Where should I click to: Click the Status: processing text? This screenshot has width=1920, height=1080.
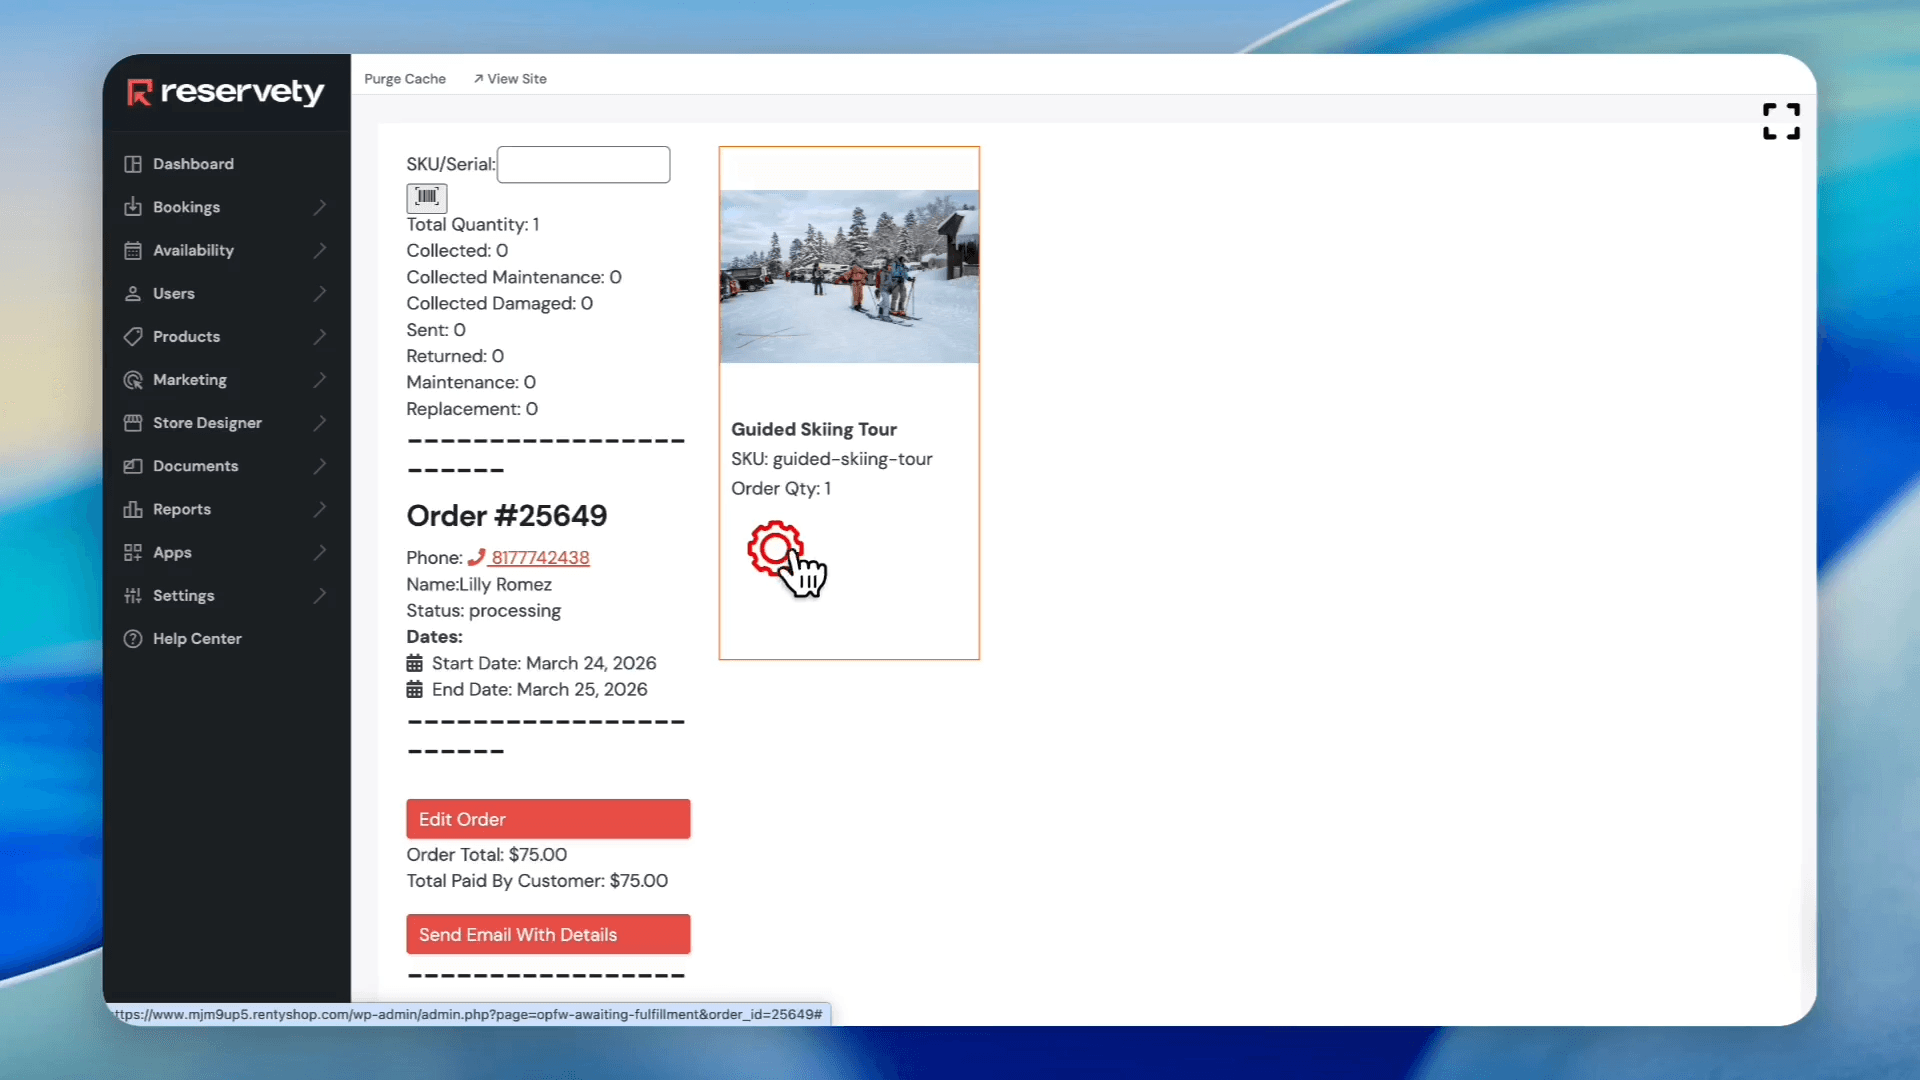[484, 611]
